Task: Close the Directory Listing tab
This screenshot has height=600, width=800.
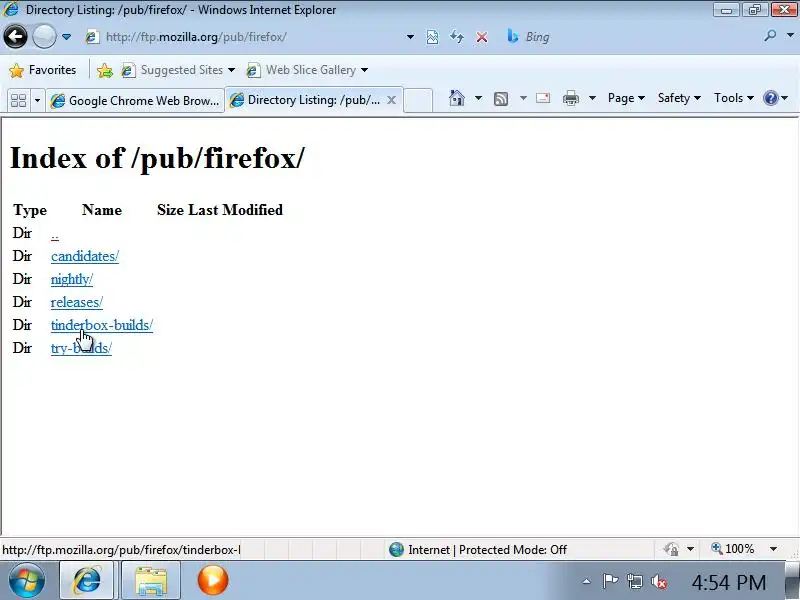Action: click(x=391, y=100)
